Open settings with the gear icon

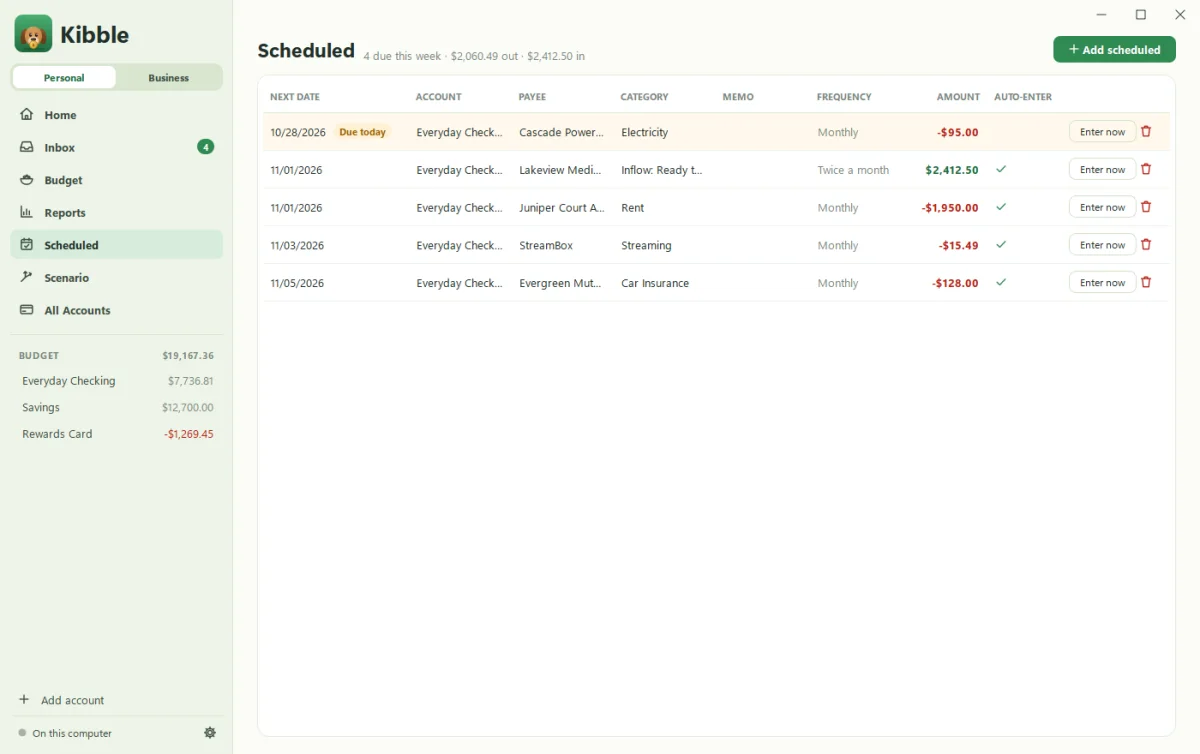coord(210,733)
